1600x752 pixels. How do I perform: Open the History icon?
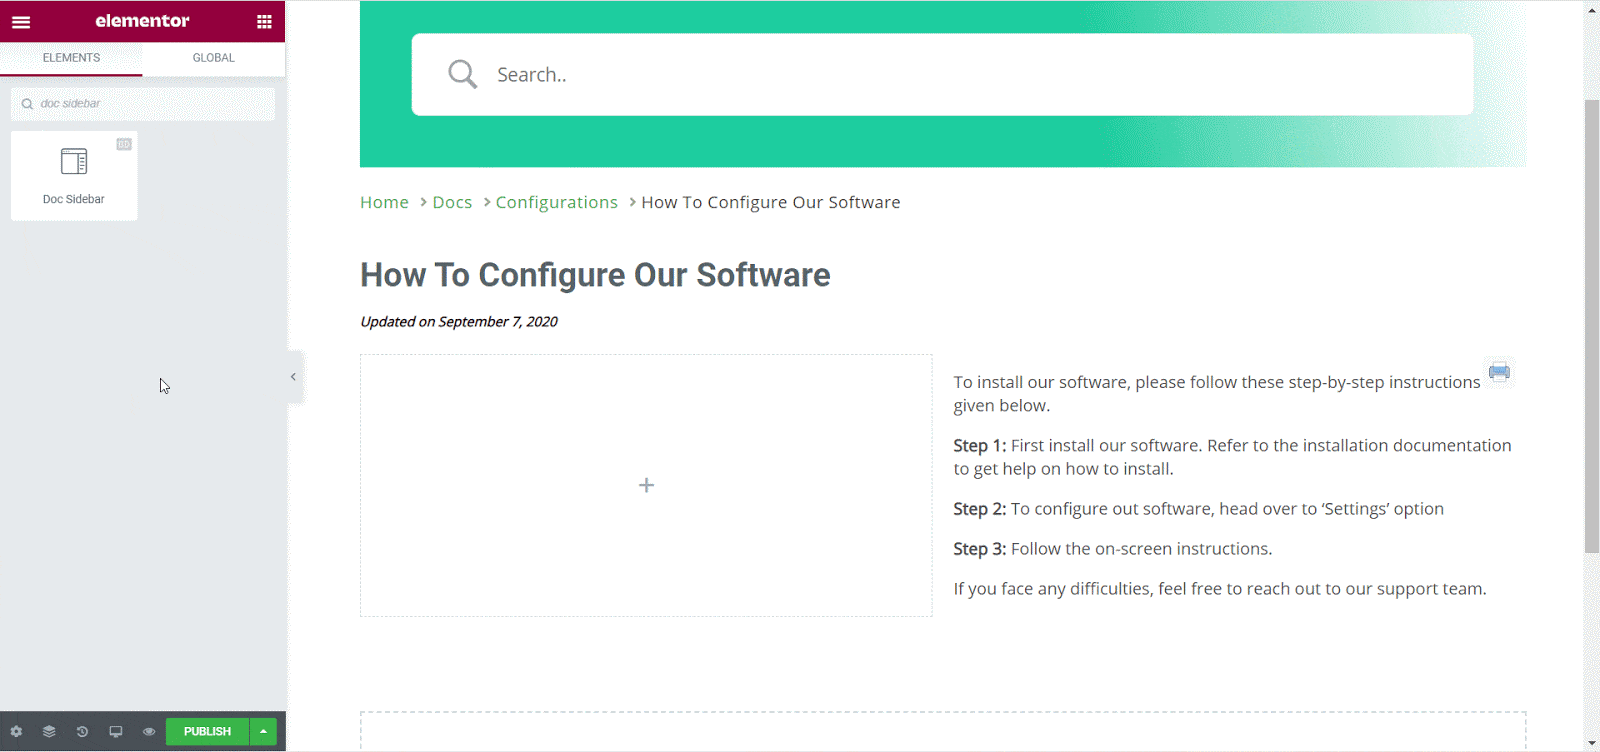pos(82,732)
